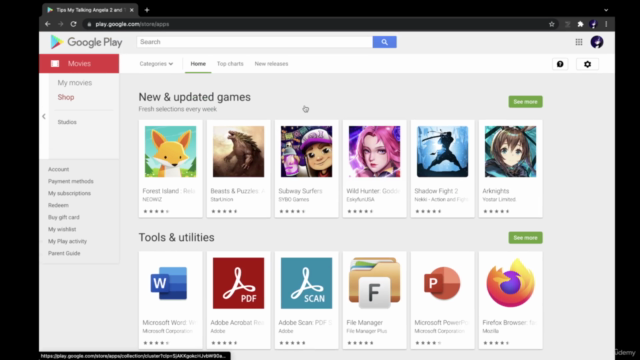Open the Redeem link
This screenshot has width=640, height=360.
58,205
